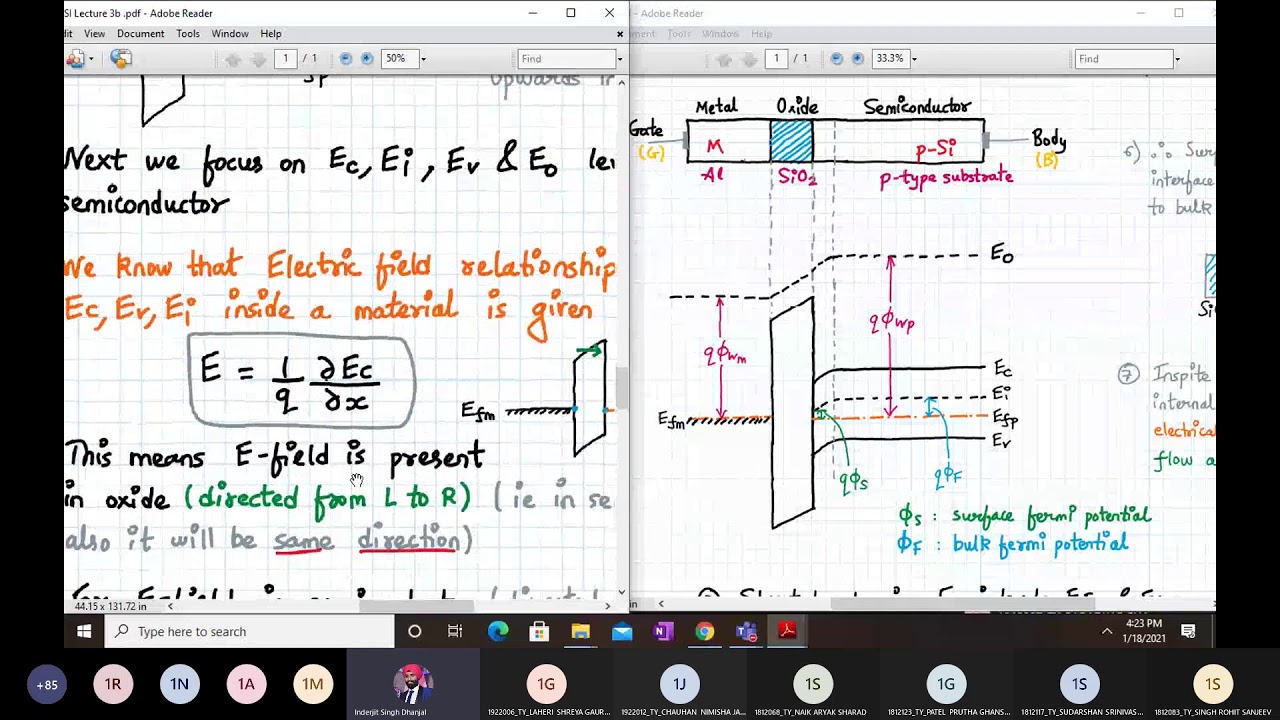The image size is (1280, 720).
Task: Zoom out in the right Adobe Reader window
Action: (837, 59)
